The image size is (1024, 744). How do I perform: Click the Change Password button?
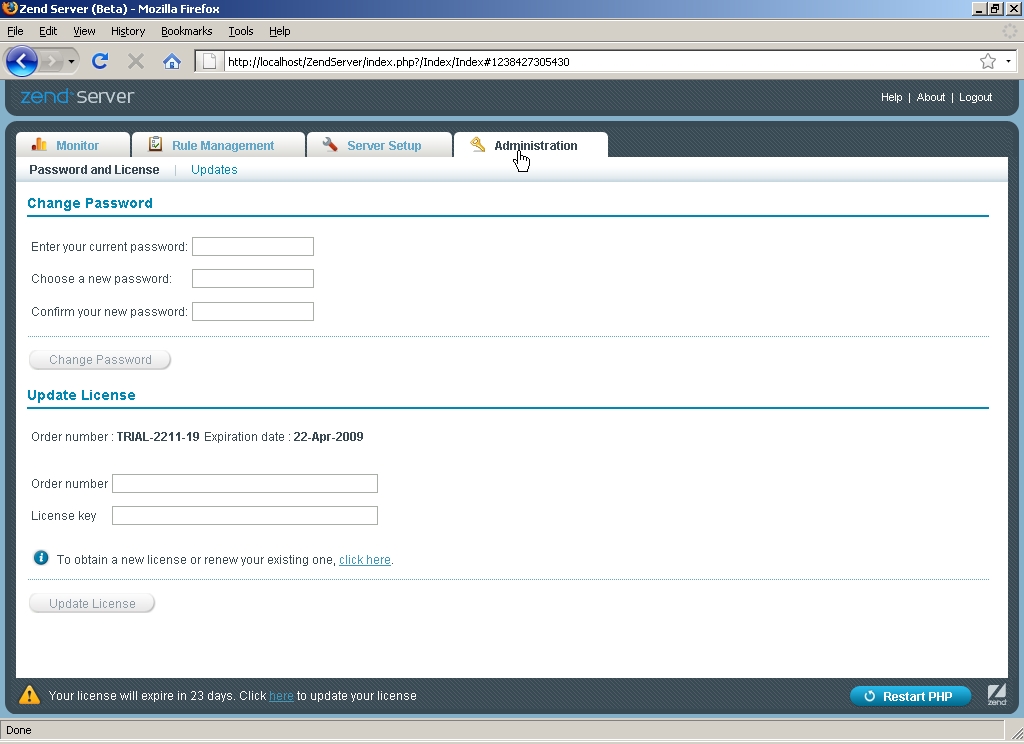100,360
